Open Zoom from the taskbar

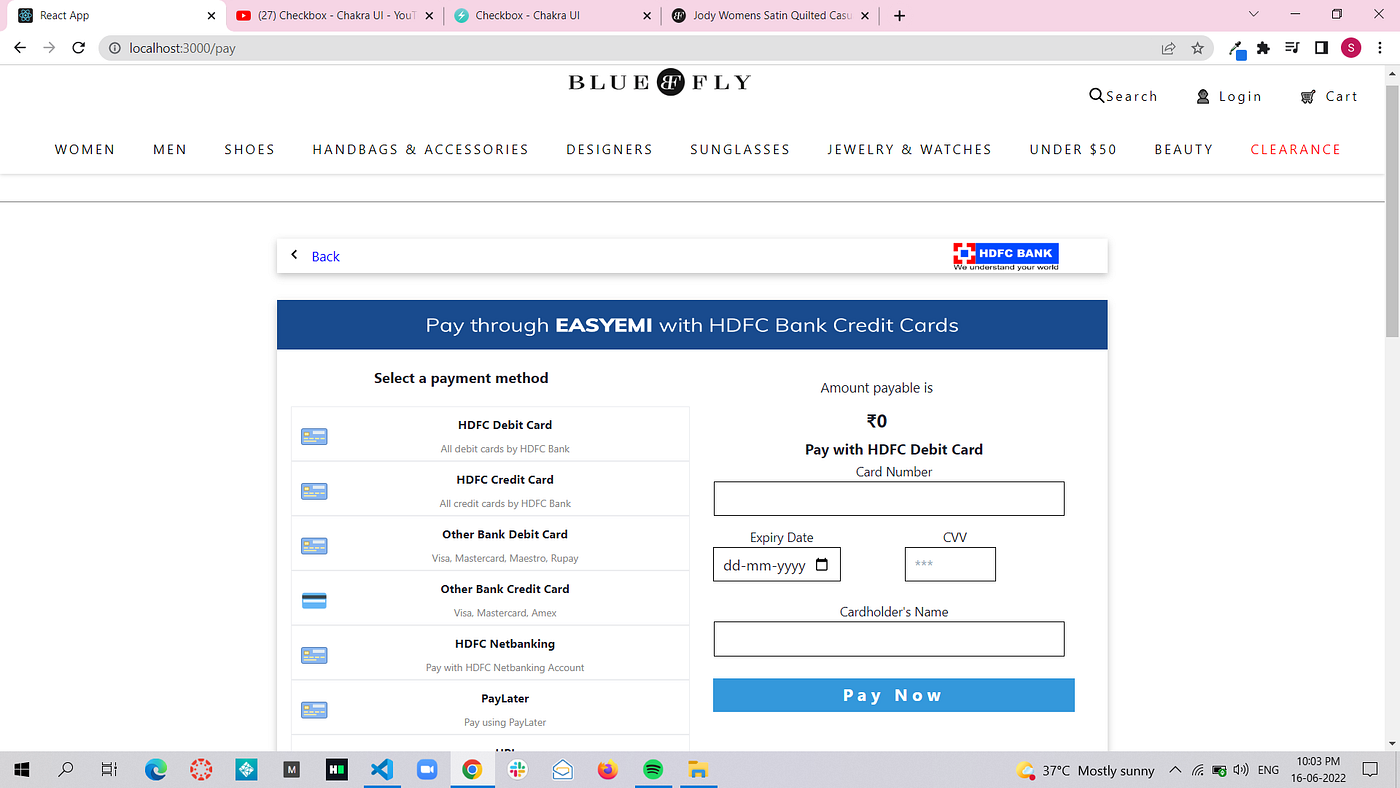(427, 770)
